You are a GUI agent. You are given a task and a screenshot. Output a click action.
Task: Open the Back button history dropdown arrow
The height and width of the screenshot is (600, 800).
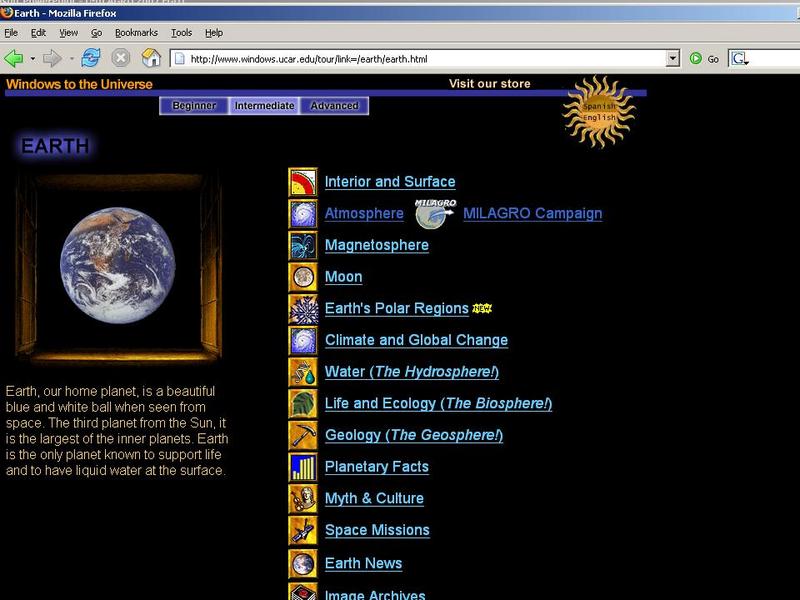[33, 59]
